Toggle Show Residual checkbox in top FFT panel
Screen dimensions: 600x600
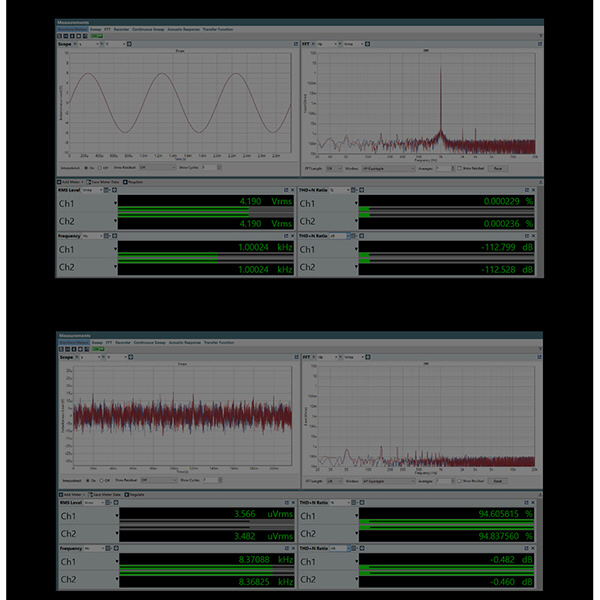[462, 168]
